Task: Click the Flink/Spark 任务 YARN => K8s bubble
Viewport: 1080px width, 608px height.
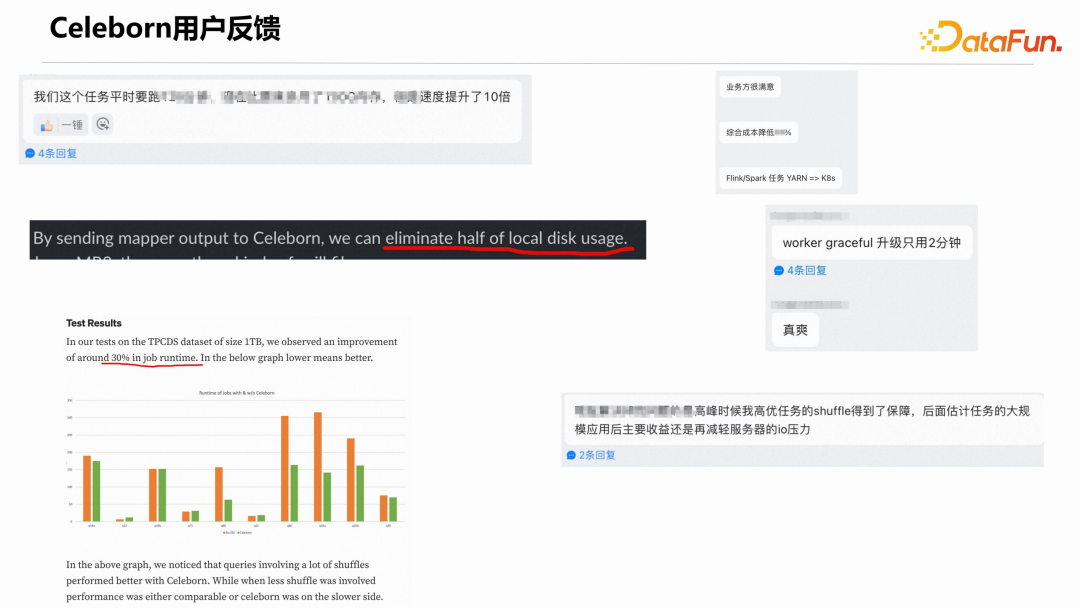Action: click(780, 178)
